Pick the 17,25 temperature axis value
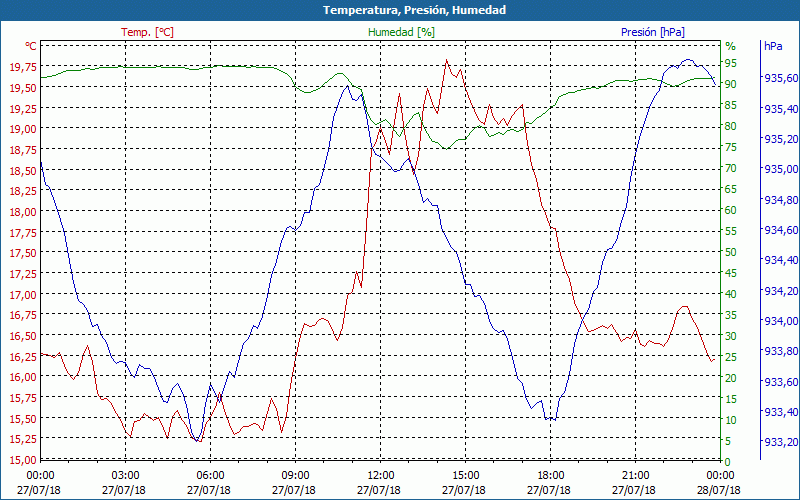 click(23, 274)
